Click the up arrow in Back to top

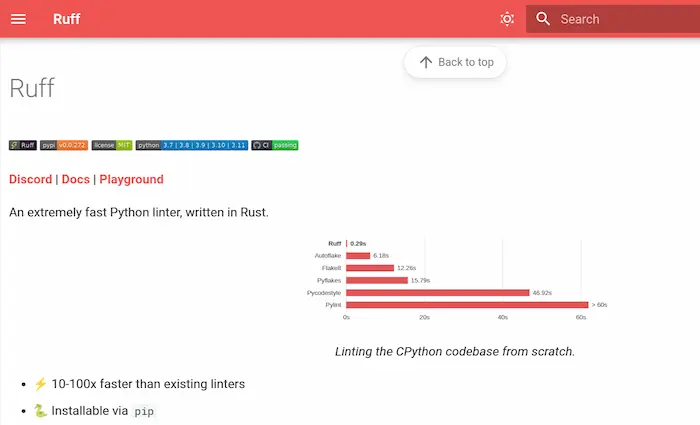point(426,62)
